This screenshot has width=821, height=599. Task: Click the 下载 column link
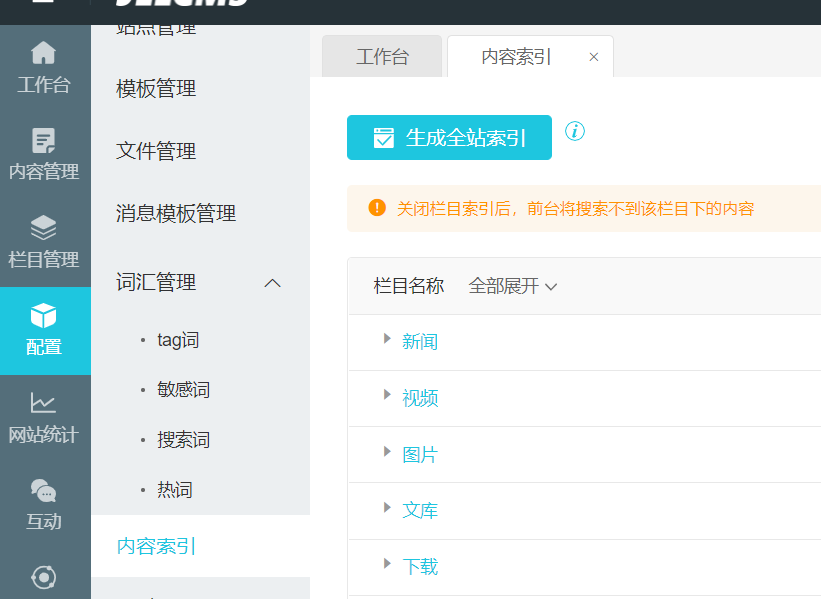tap(420, 567)
